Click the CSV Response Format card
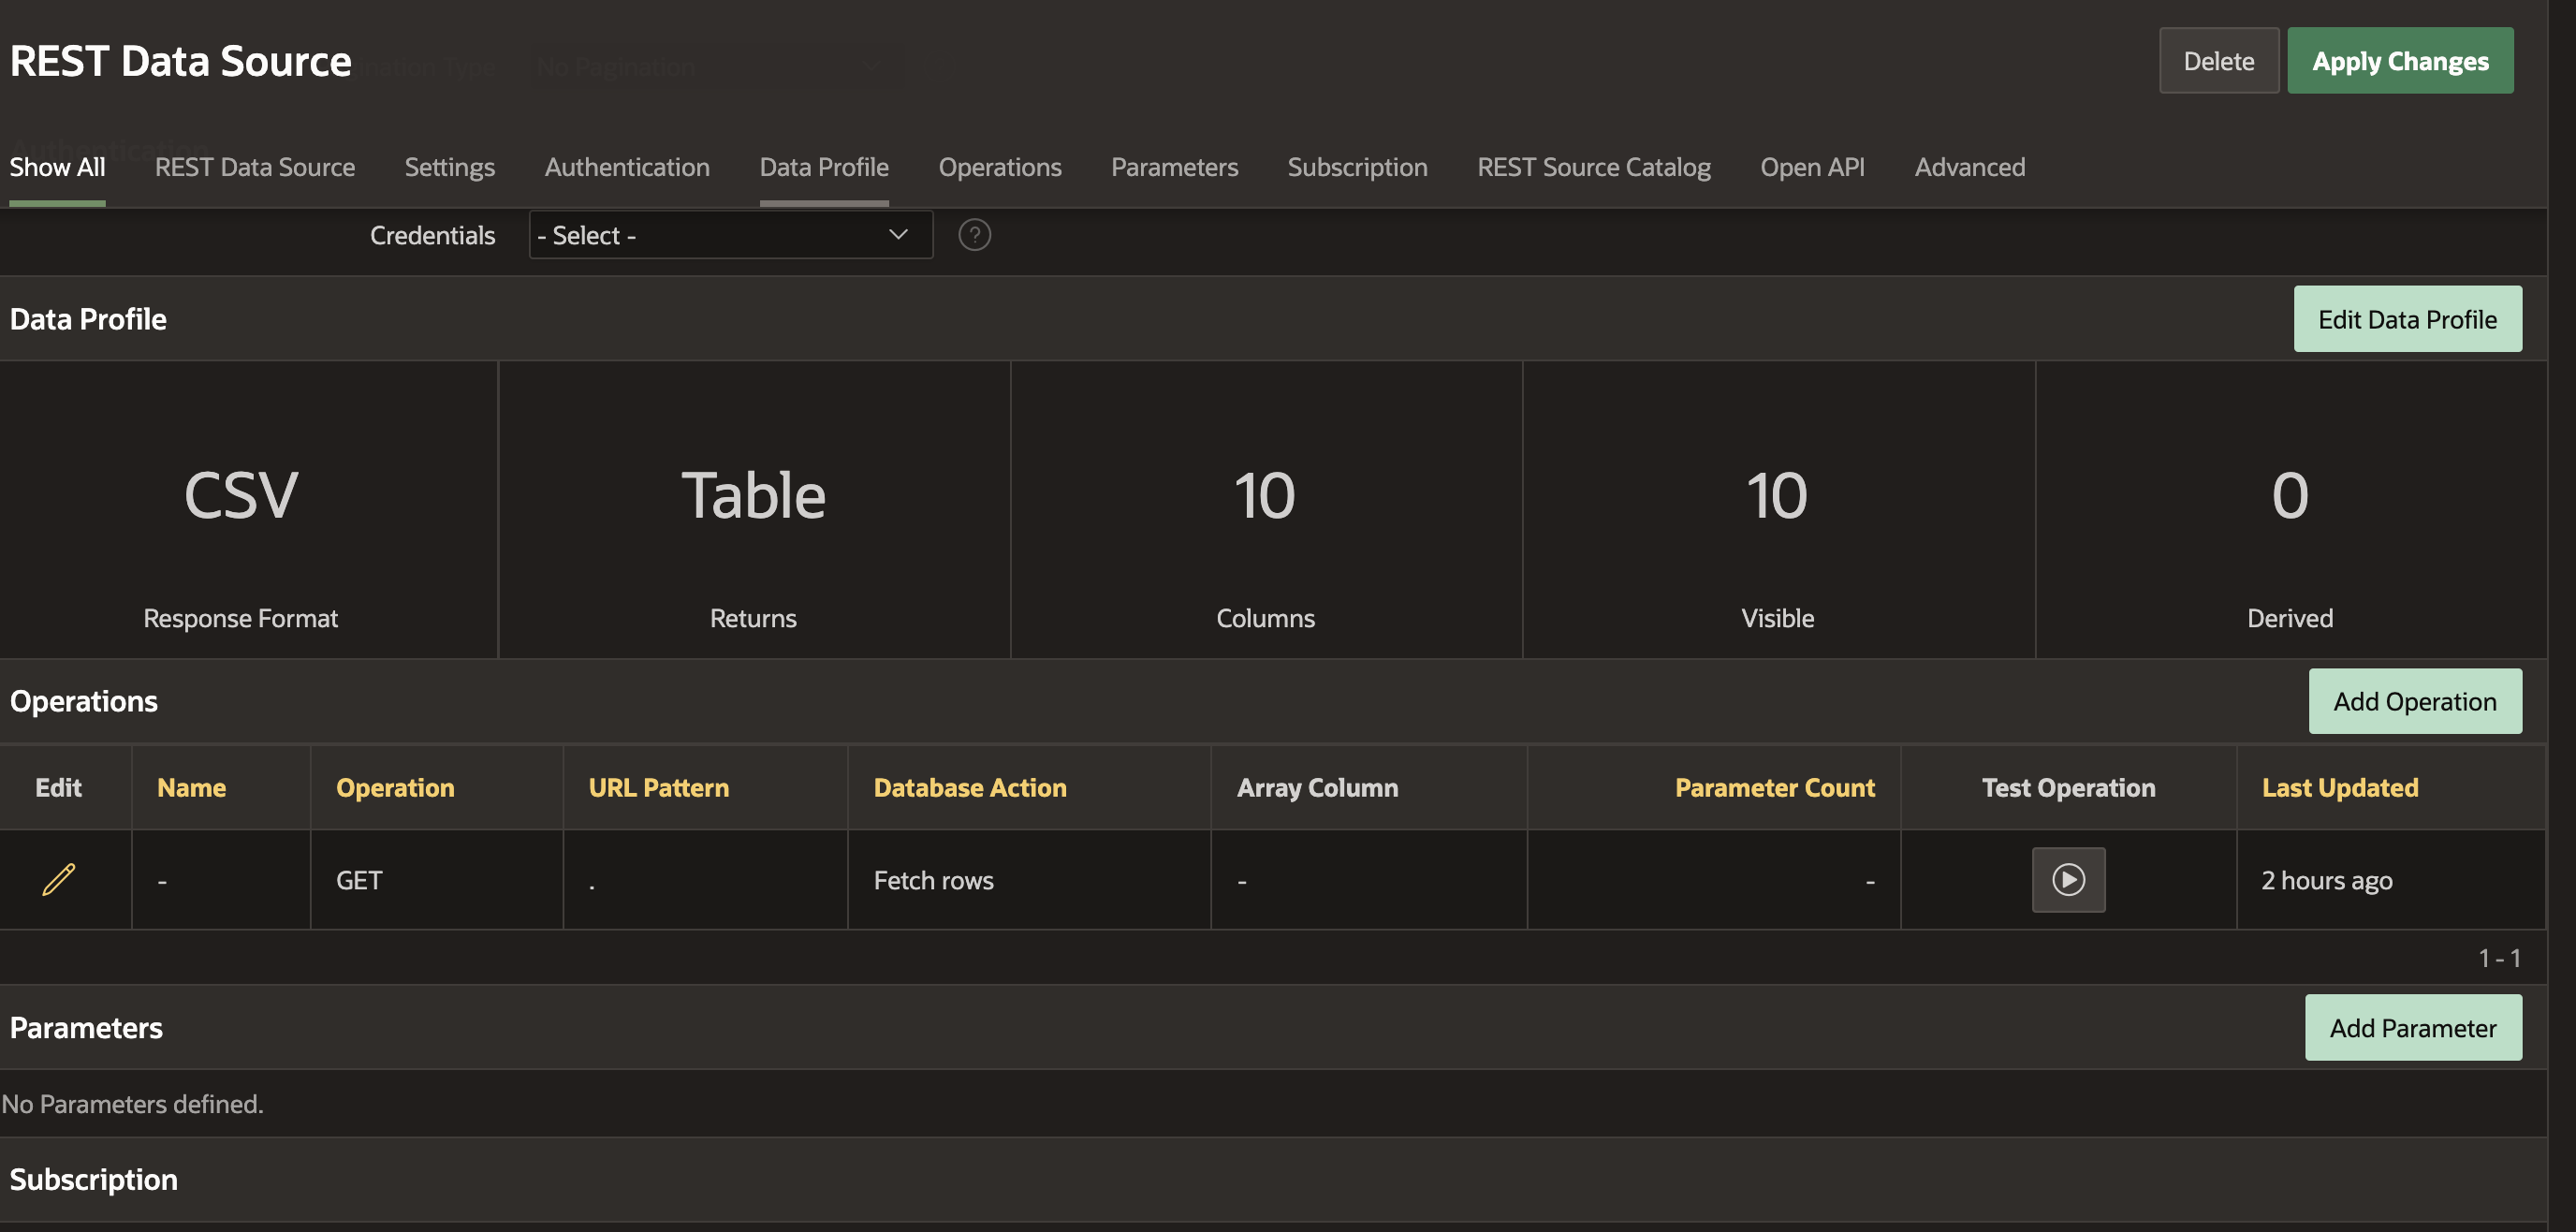Image resolution: width=2576 pixels, height=1232 pixels. coord(241,510)
